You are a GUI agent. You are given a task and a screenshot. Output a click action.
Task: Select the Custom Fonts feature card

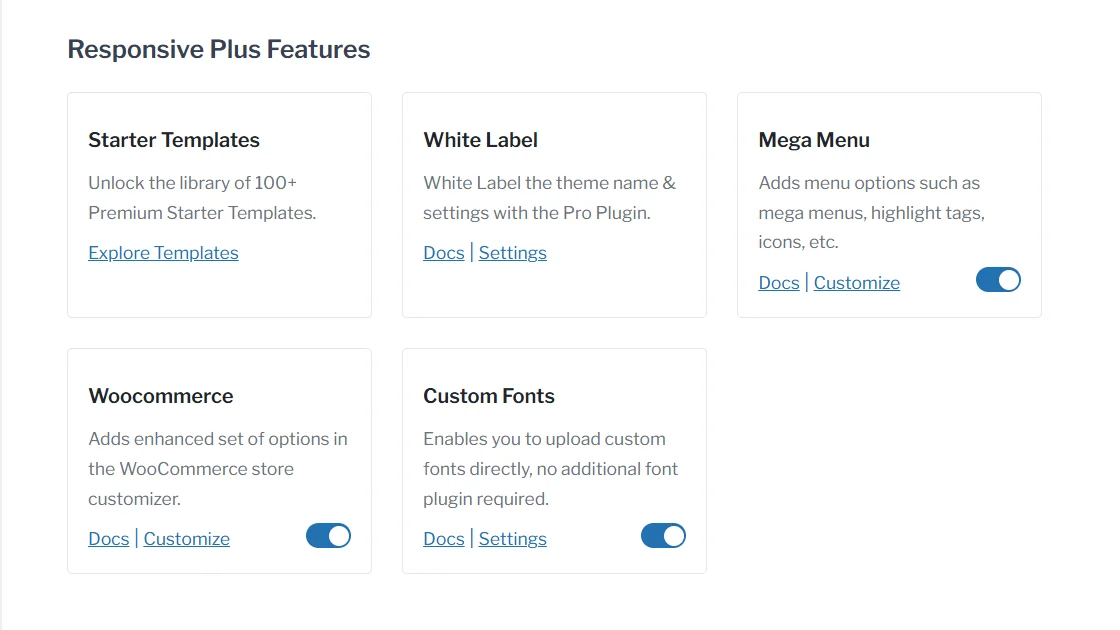(554, 460)
